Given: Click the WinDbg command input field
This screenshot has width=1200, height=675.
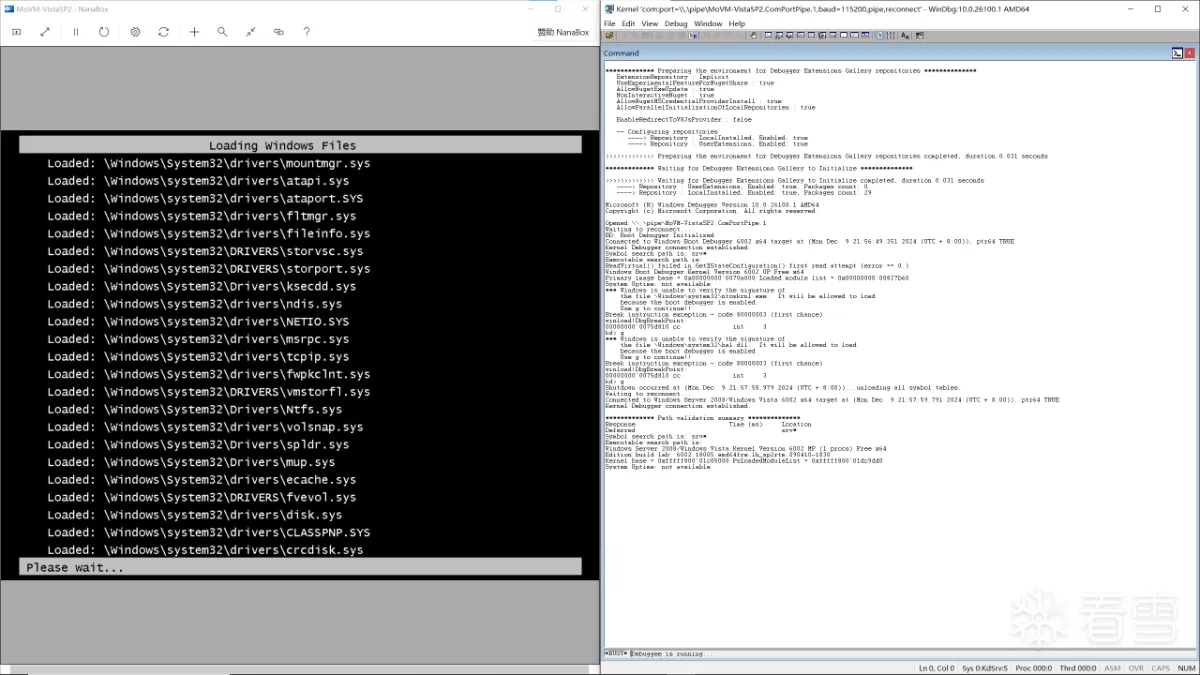Looking at the screenshot, I should [x=912, y=653].
